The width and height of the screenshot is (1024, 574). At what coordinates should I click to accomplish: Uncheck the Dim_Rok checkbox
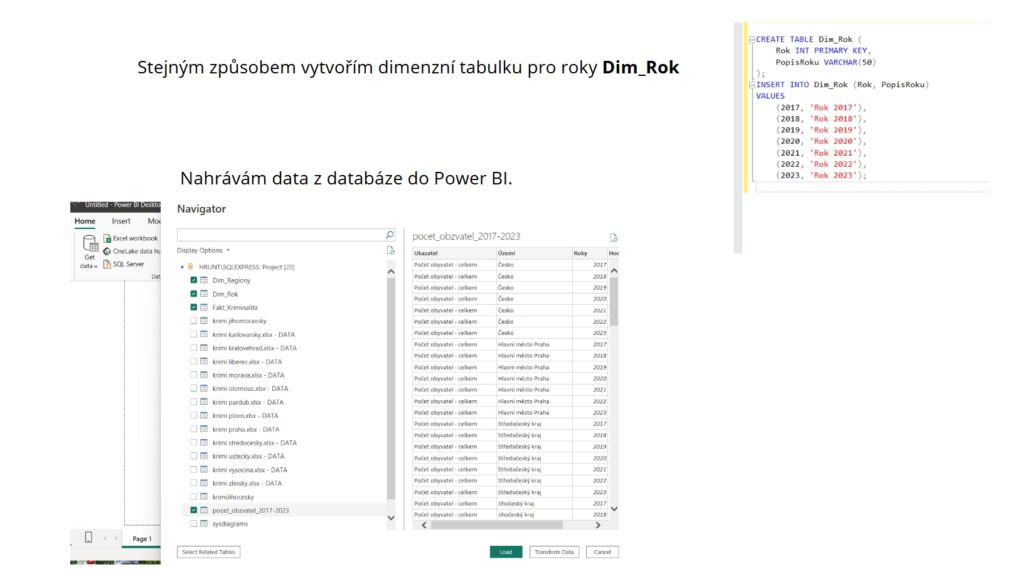(193, 294)
